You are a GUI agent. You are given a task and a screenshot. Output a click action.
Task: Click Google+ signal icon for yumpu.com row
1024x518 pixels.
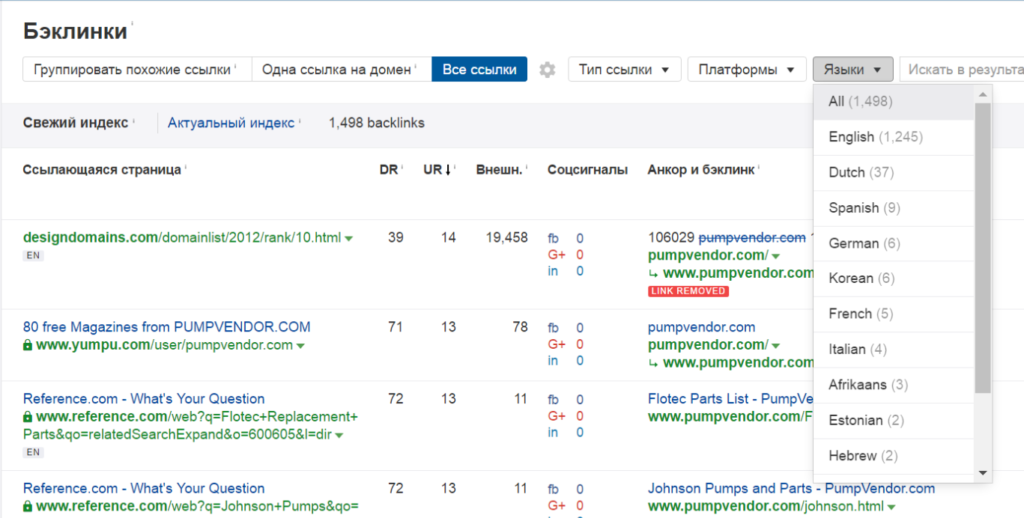pos(555,344)
